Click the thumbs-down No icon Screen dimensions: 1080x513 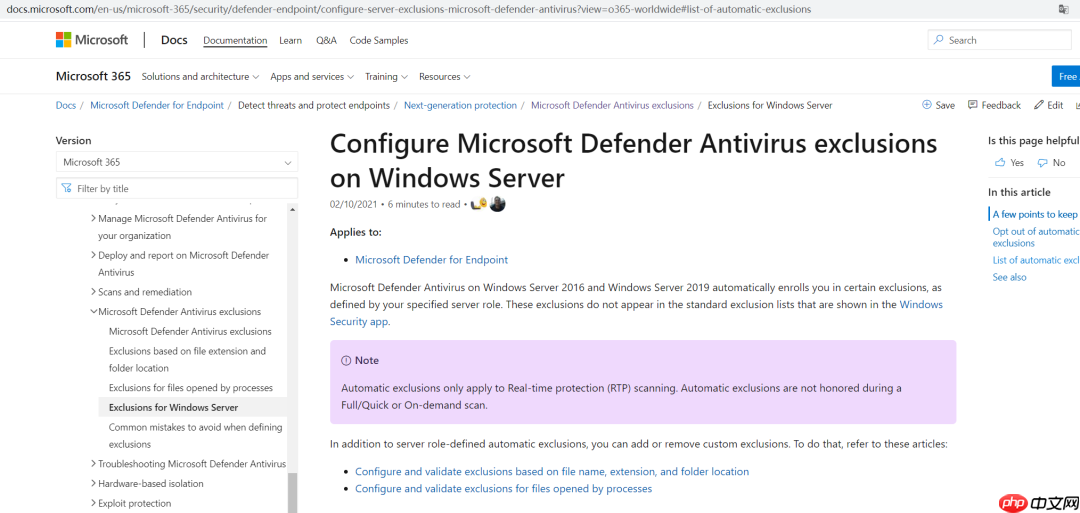pos(1042,163)
